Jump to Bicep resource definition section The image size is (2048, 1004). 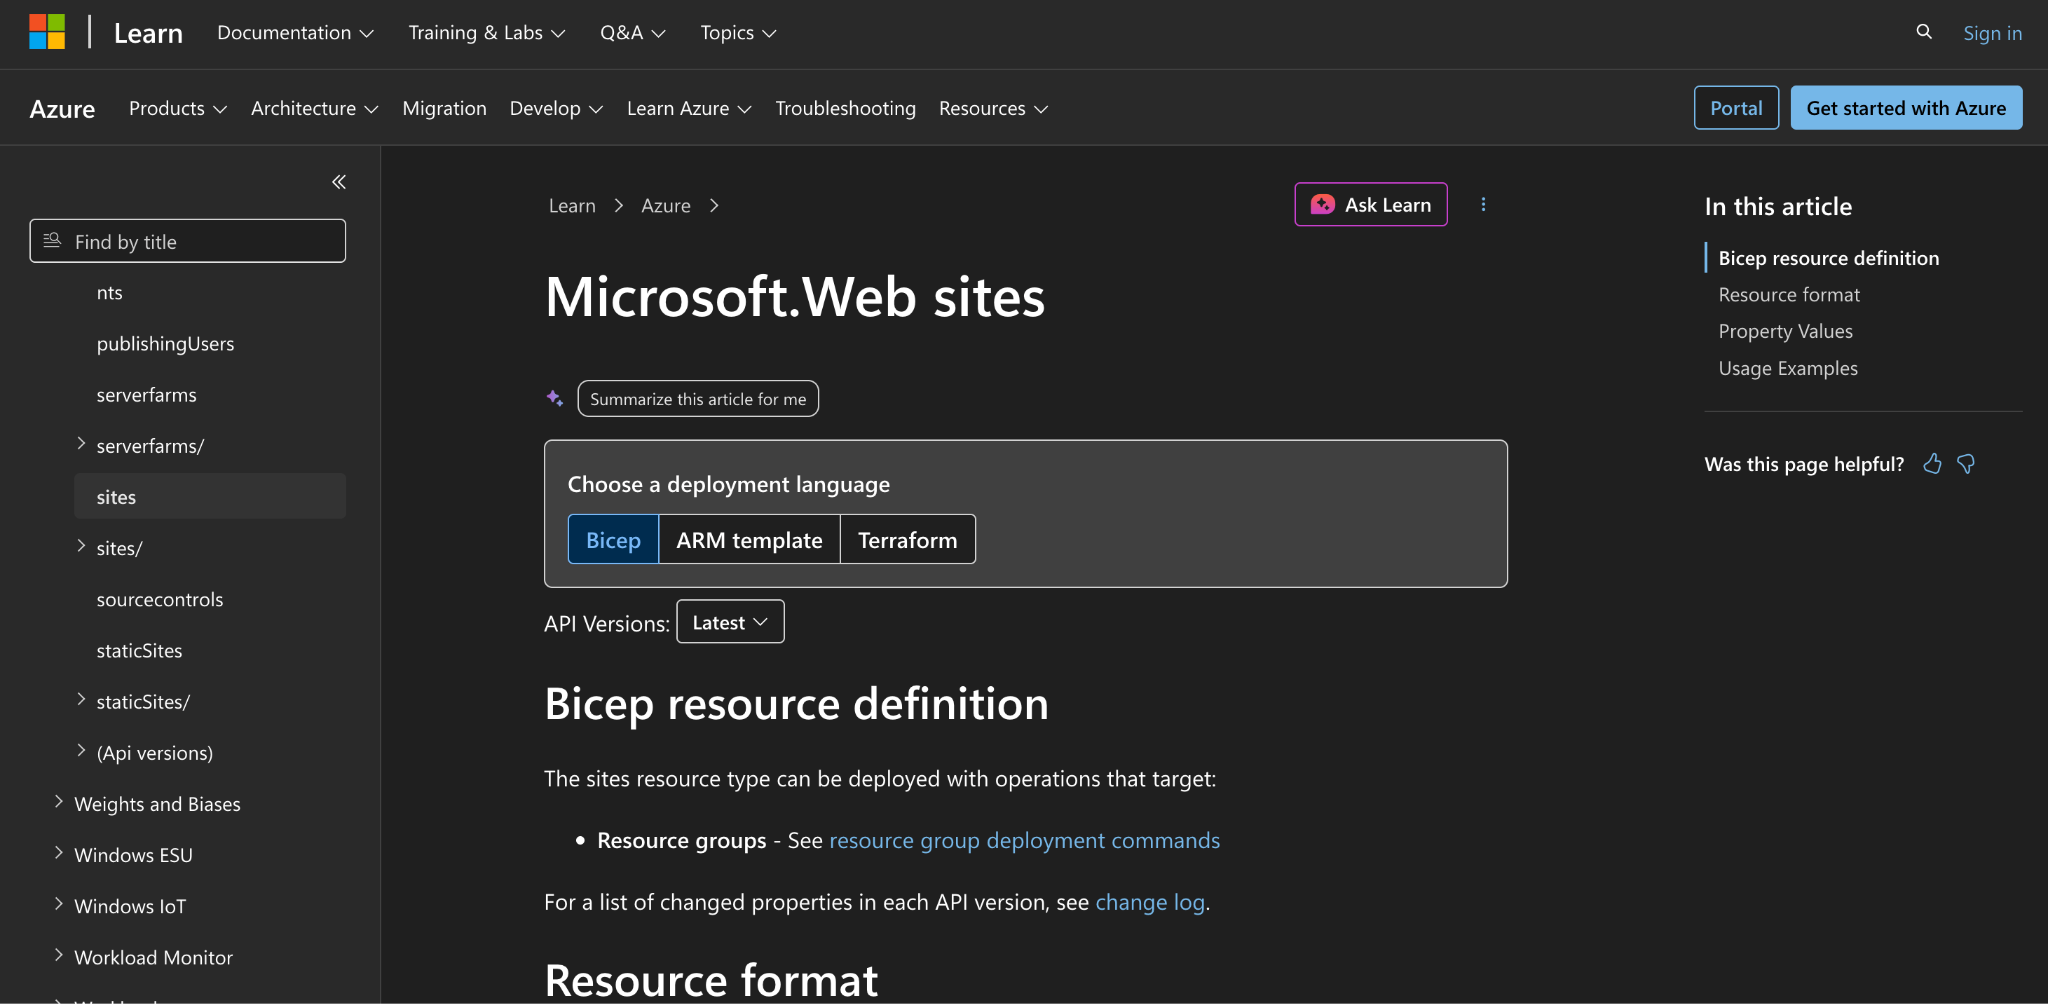click(x=1828, y=258)
